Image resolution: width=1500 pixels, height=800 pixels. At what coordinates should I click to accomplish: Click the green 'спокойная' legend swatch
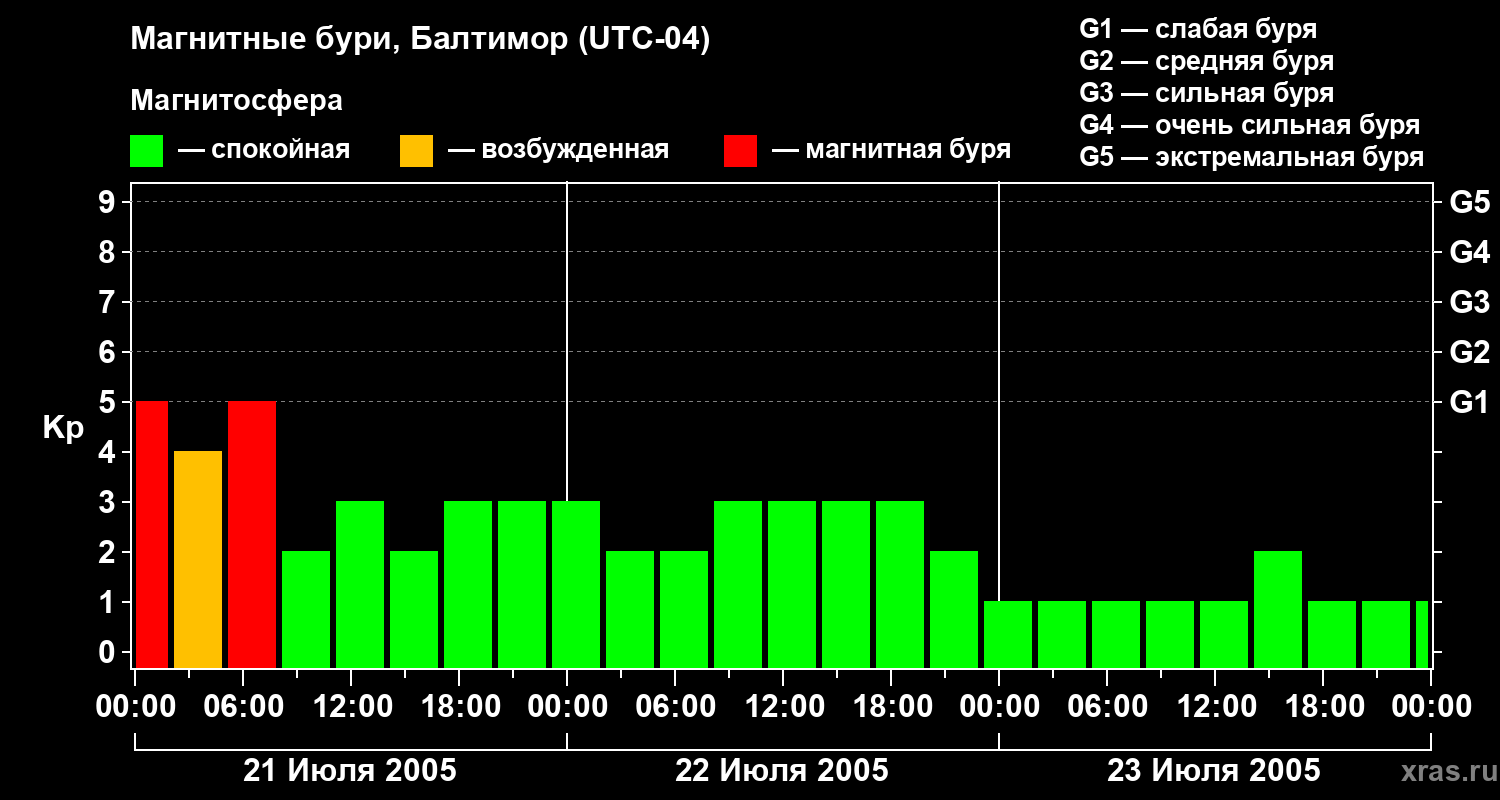[x=147, y=151]
